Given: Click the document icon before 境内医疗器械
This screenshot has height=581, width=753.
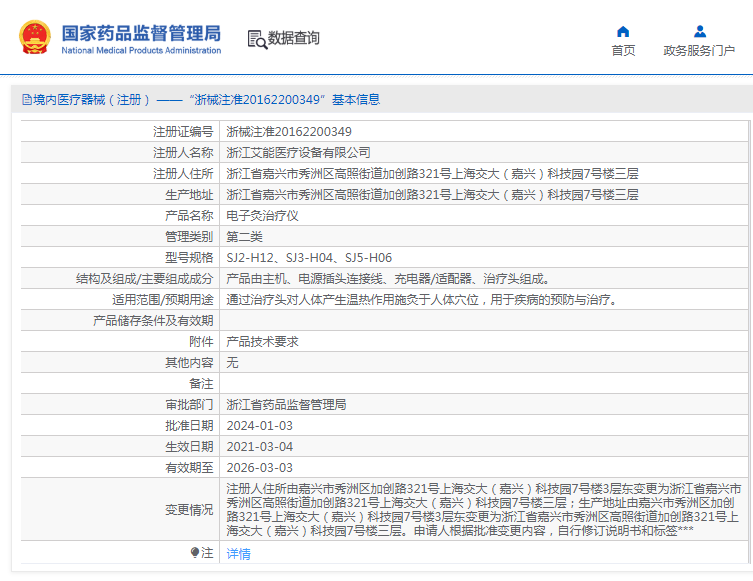Looking at the screenshot, I should tap(27, 99).
